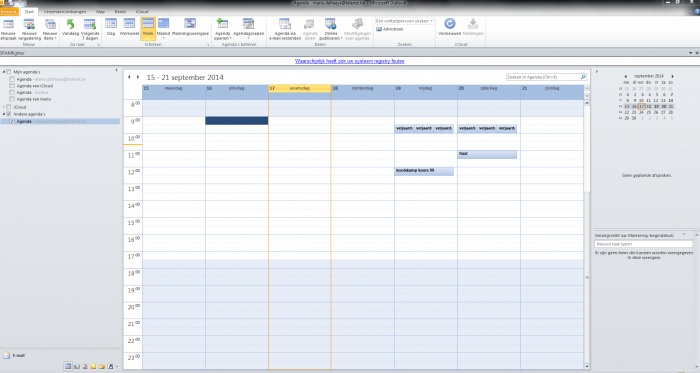Viewport: 700px width, 373px height.
Task: Close the SPAMfighter toolbar
Action: click(697, 53)
